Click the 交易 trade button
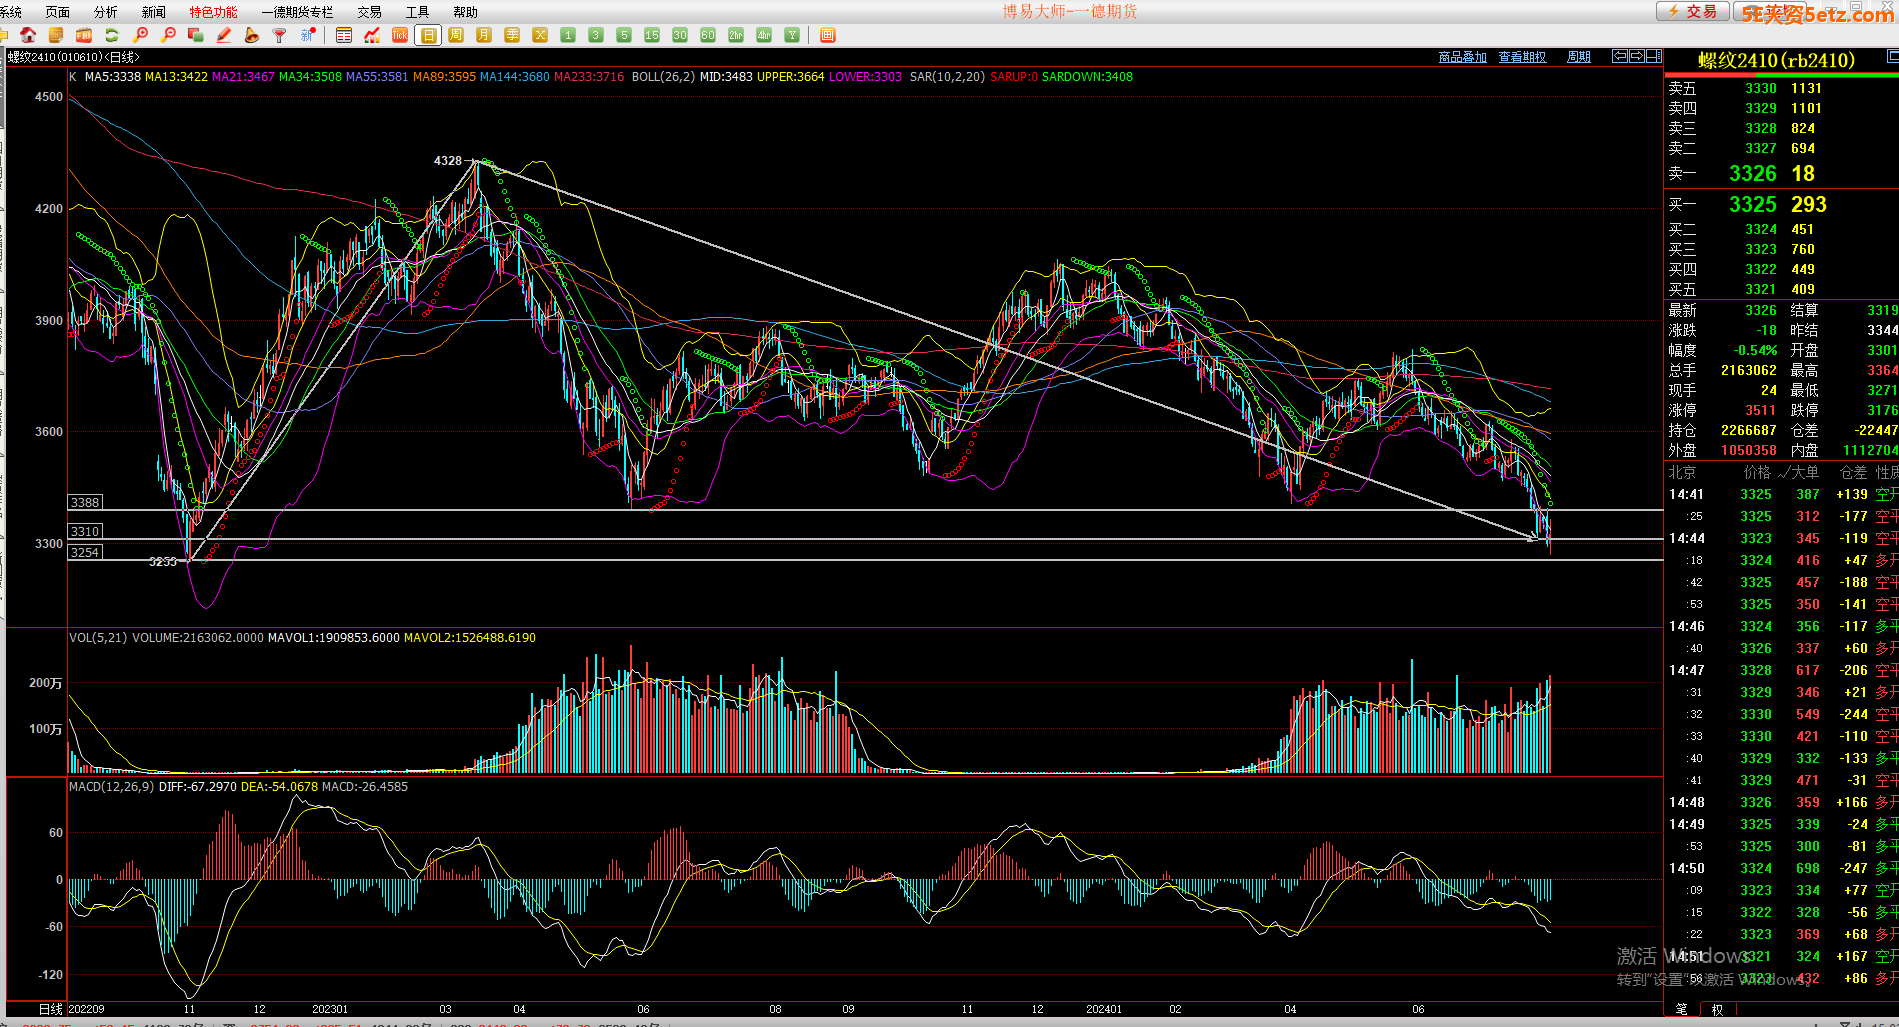This screenshot has width=1899, height=1027. point(1692,11)
